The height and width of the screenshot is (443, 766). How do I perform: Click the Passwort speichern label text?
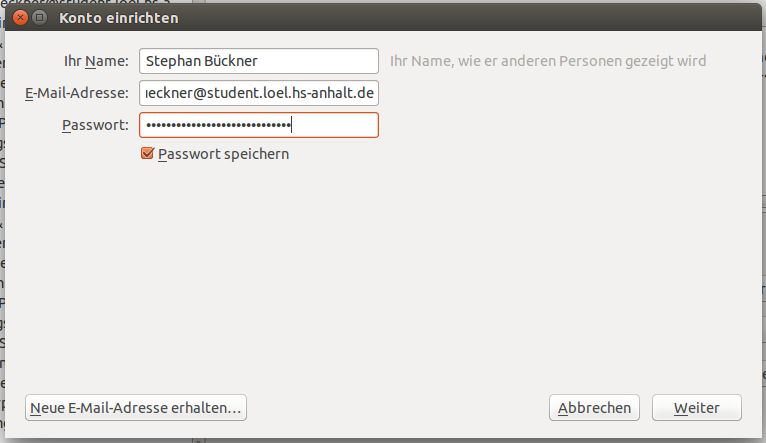223,154
